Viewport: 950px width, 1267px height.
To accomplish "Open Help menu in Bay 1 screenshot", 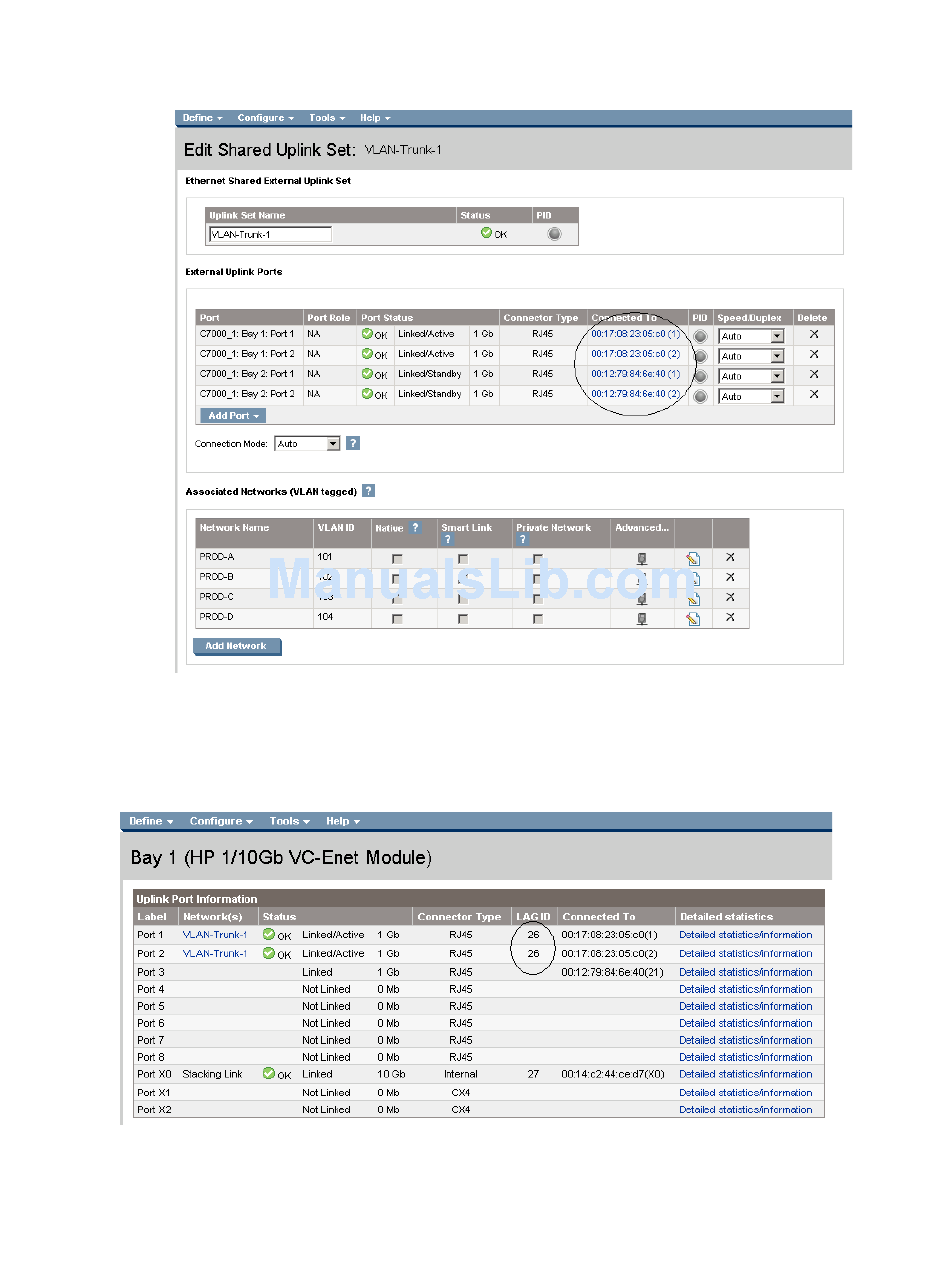I will click(x=343, y=821).
